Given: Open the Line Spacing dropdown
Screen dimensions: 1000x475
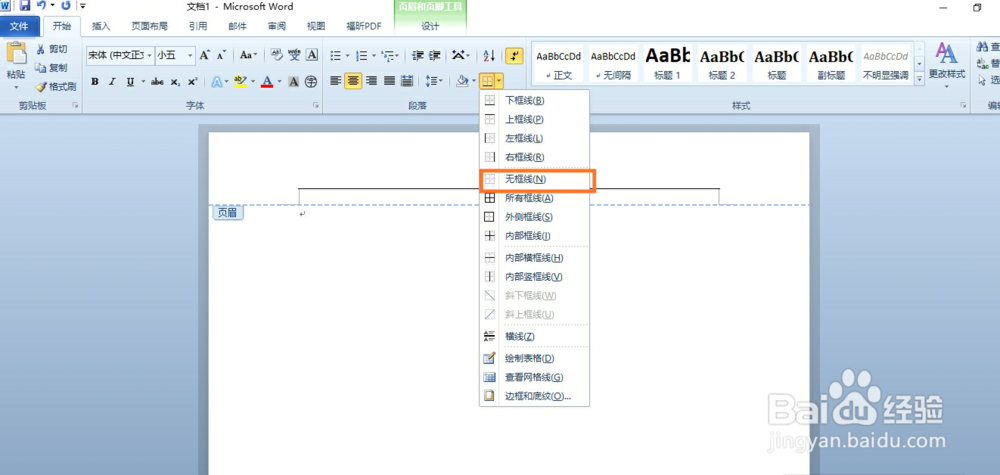Looking at the screenshot, I should coord(434,81).
